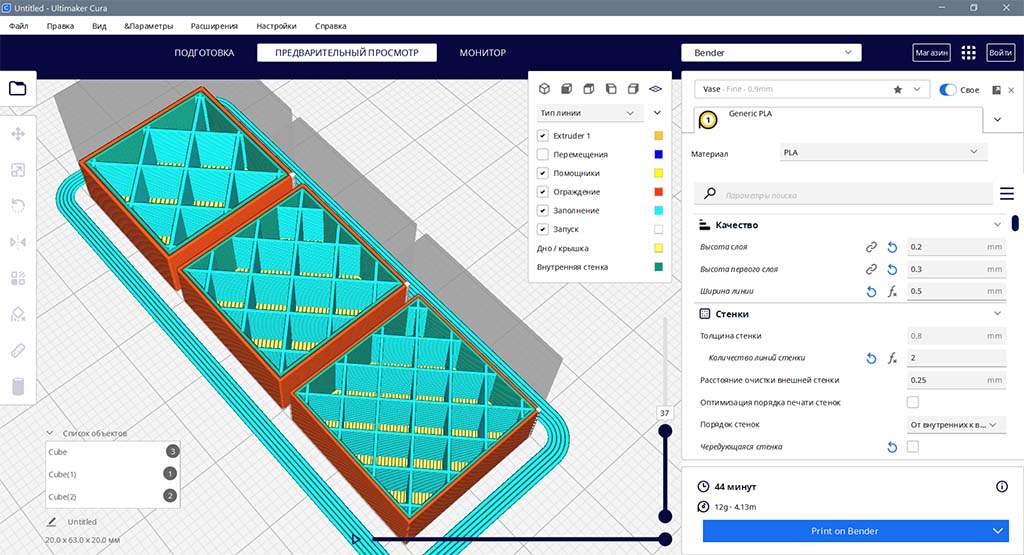Click the layer slider handle labeled 37
The image size is (1024, 555).
click(x=664, y=430)
